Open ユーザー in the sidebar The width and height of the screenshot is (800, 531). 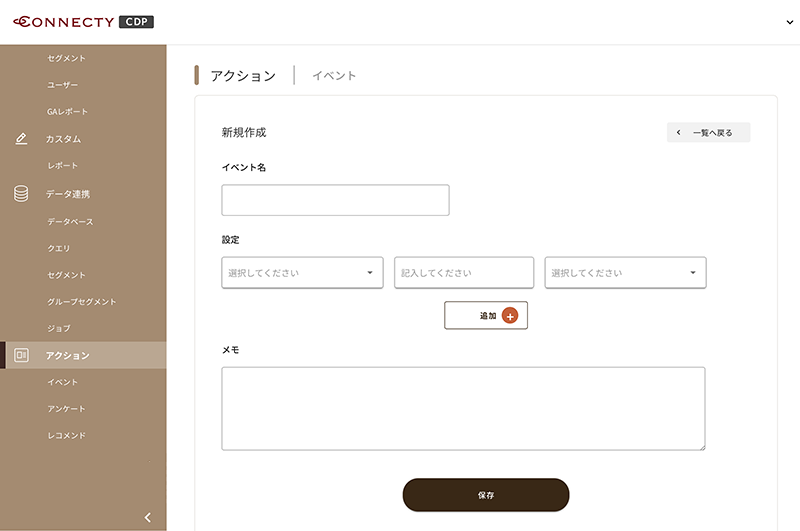[62, 85]
